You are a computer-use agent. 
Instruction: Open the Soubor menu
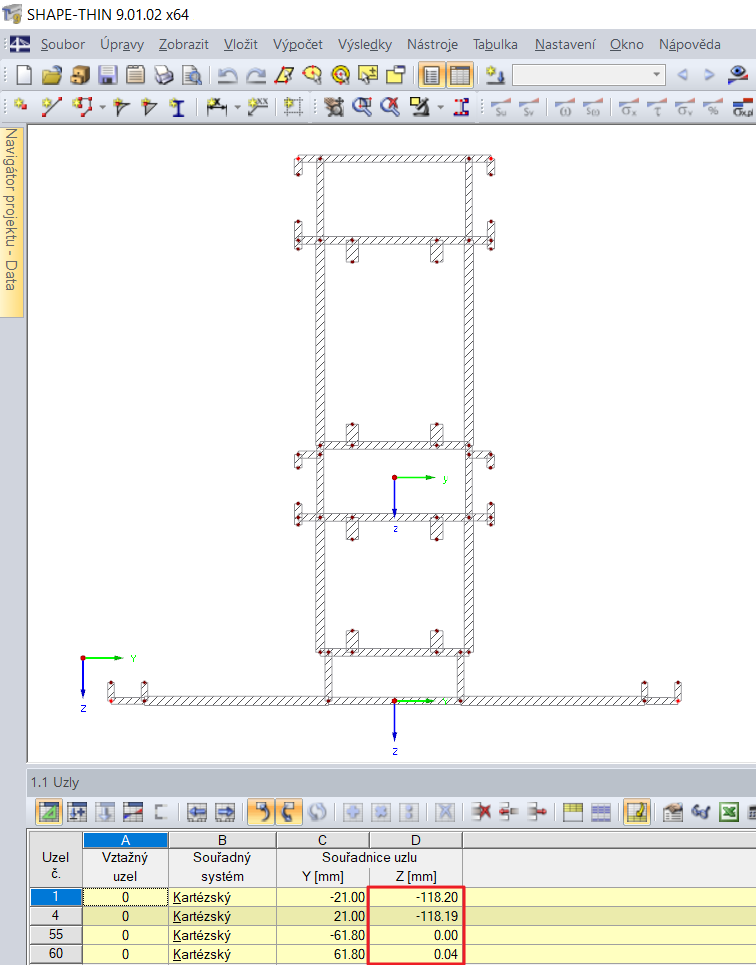(63, 44)
